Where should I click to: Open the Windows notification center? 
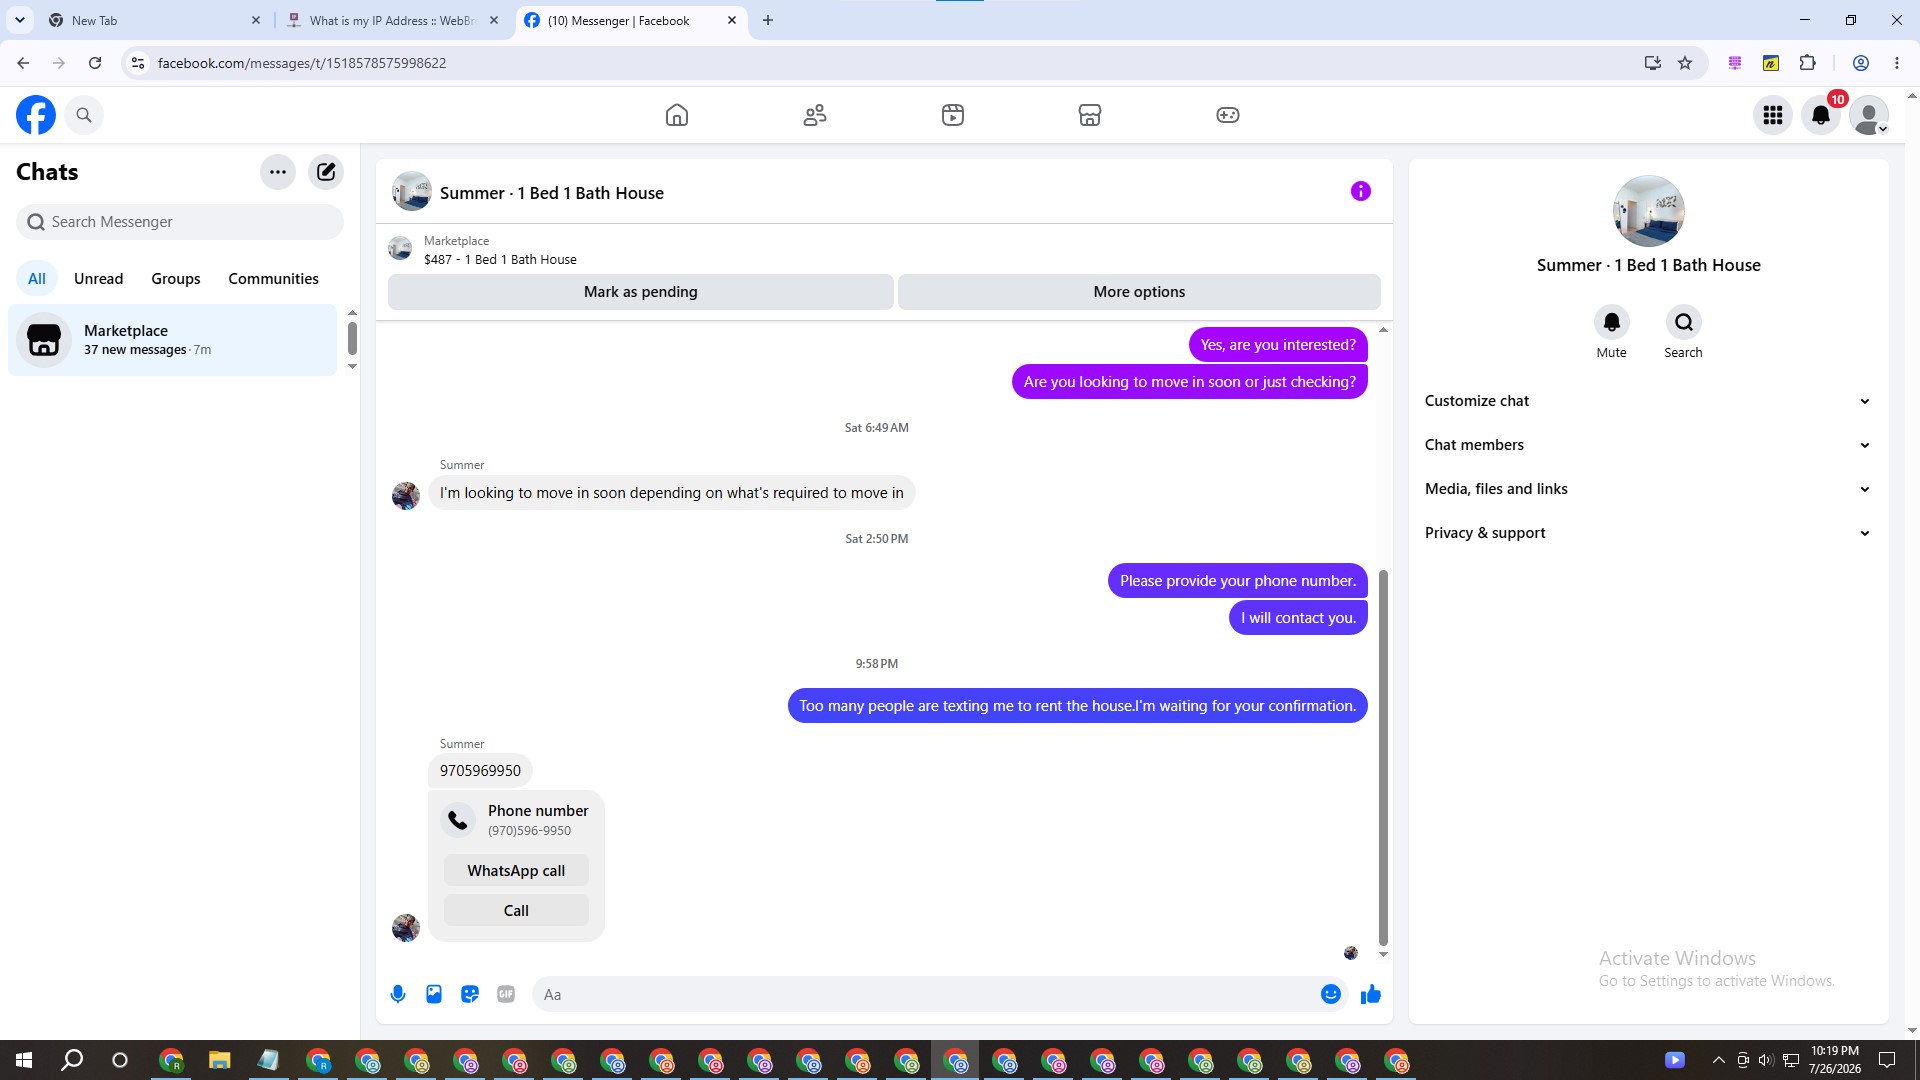1887,1060
